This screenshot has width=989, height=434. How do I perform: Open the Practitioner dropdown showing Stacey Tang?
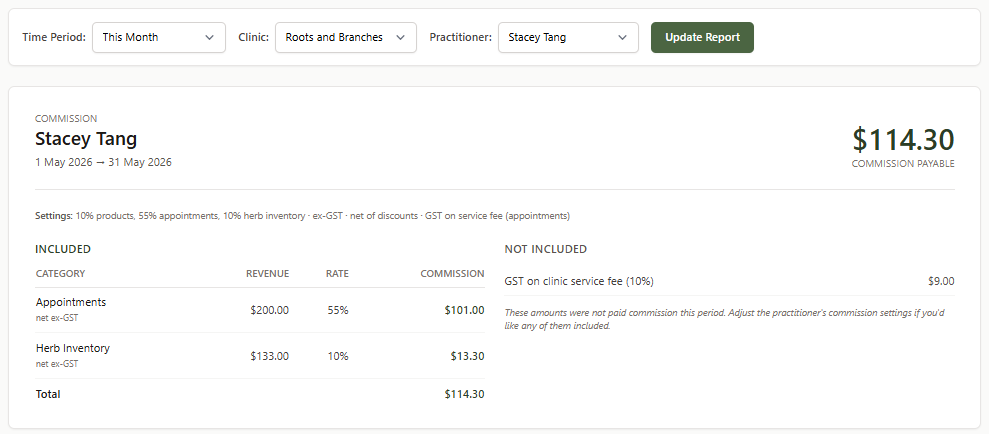point(568,37)
